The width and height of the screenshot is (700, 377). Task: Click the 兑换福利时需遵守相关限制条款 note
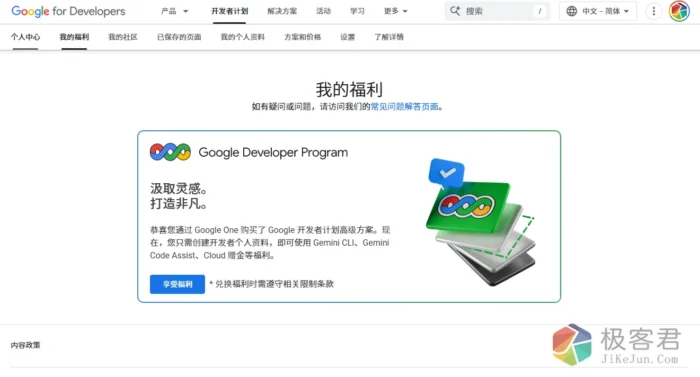point(271,284)
